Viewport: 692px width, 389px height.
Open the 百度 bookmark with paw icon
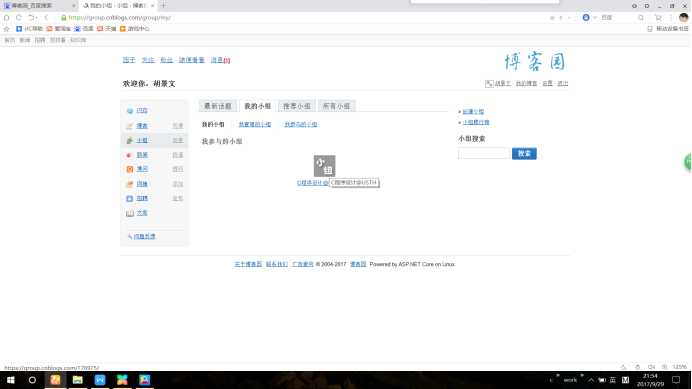[x=84, y=29]
